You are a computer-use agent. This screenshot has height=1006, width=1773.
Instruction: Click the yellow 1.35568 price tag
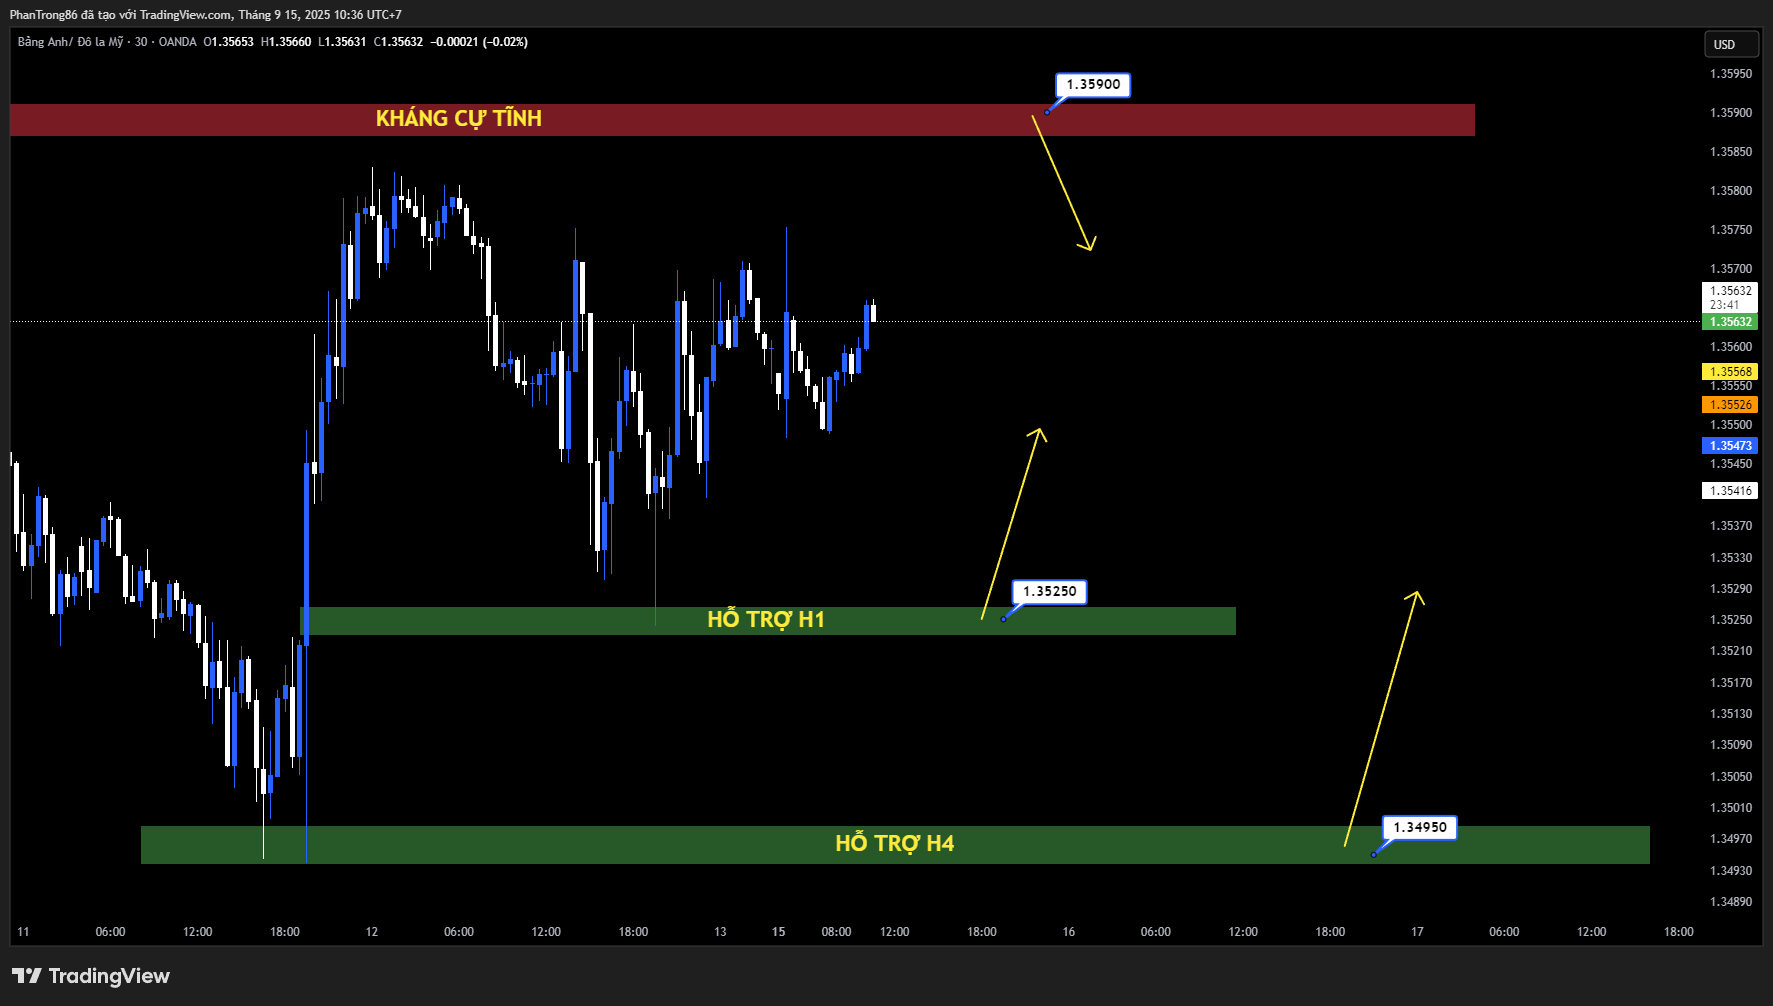[x=1730, y=372]
